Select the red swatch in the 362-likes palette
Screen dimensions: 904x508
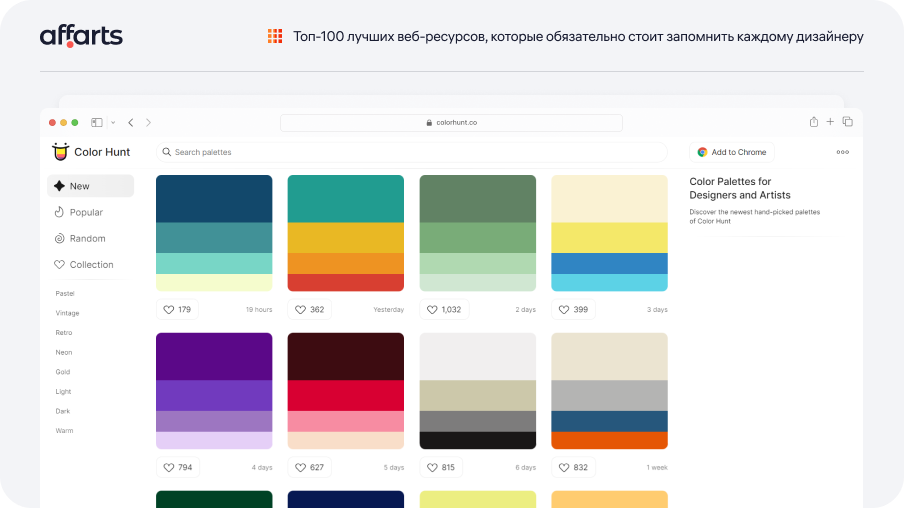tap(346, 283)
